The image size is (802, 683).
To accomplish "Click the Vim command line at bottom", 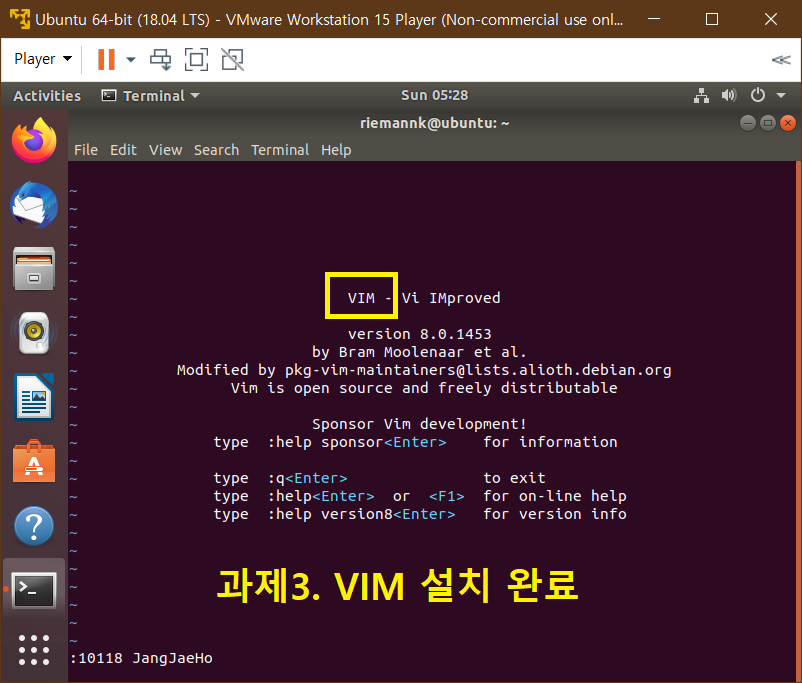I will pos(432,658).
